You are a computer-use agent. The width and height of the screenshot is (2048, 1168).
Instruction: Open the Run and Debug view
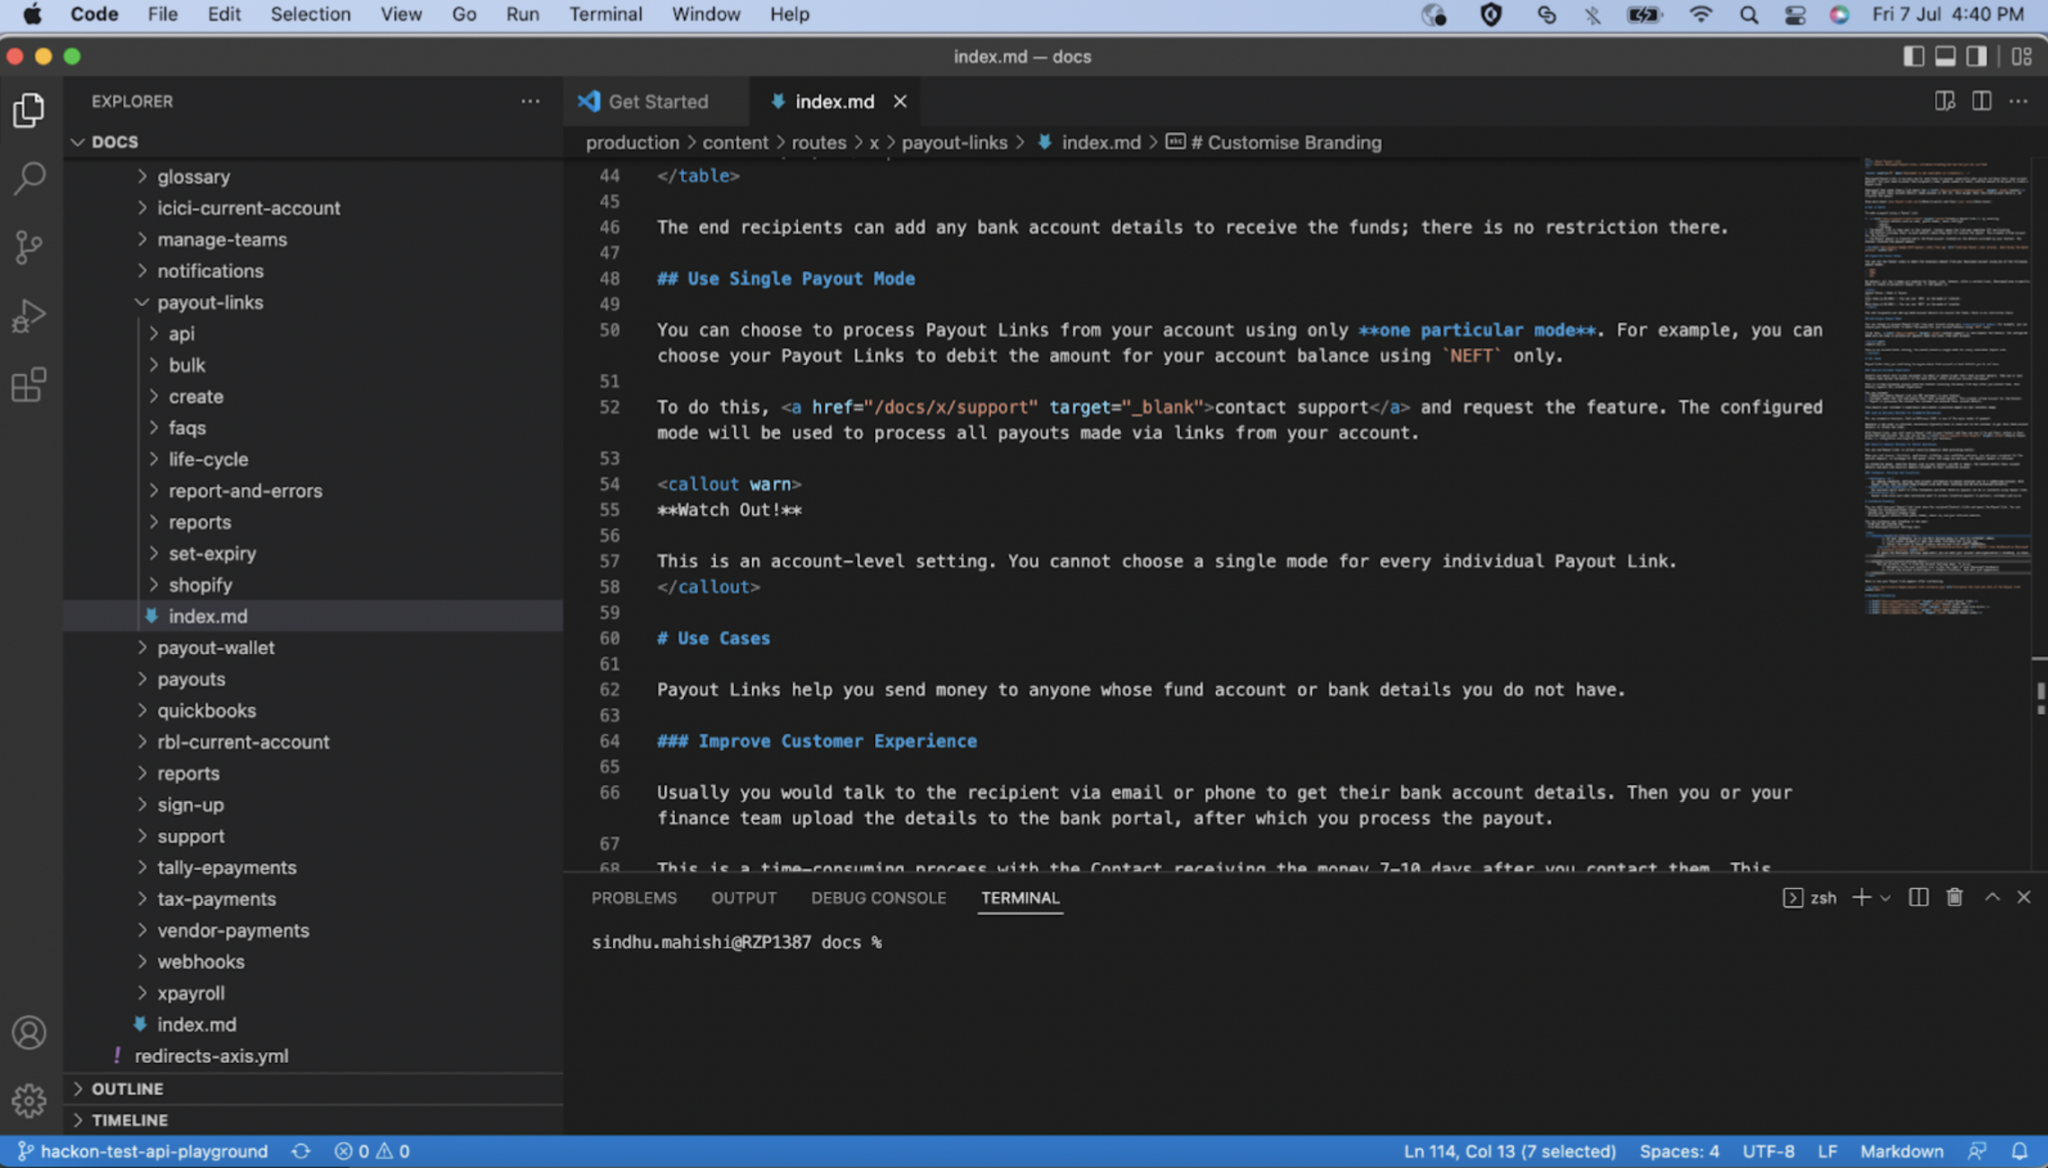pyautogui.click(x=29, y=316)
